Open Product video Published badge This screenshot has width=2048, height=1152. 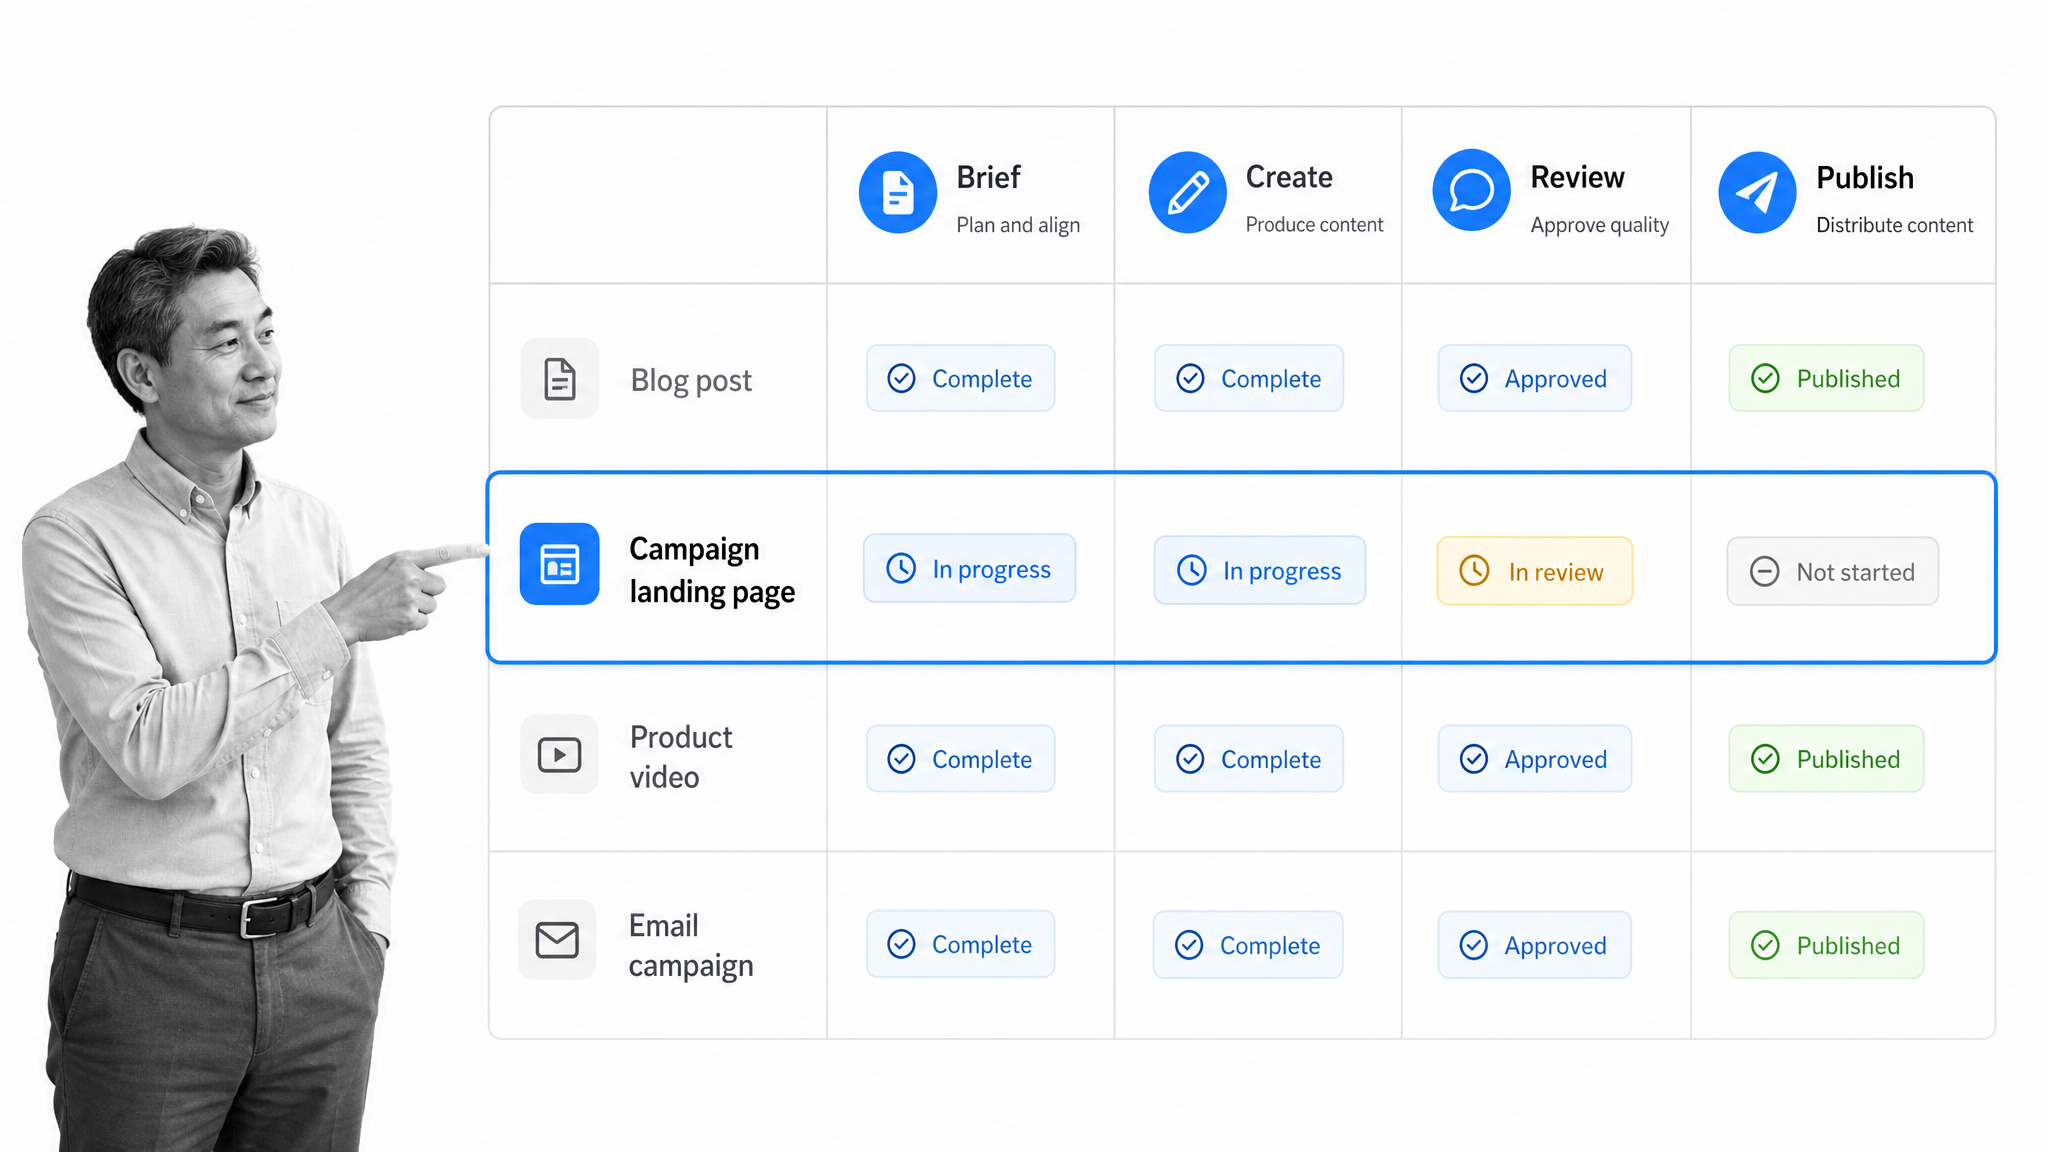pos(1826,759)
